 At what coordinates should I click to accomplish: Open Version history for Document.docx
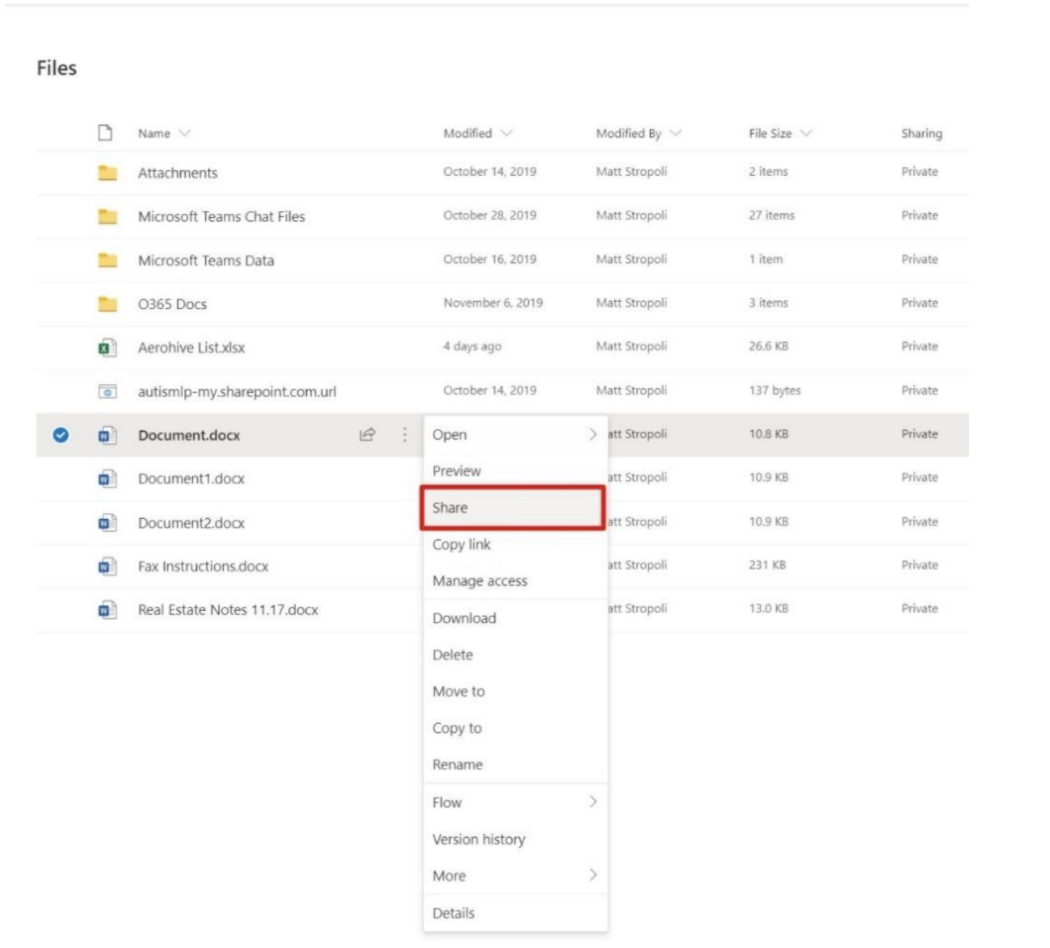coord(477,839)
